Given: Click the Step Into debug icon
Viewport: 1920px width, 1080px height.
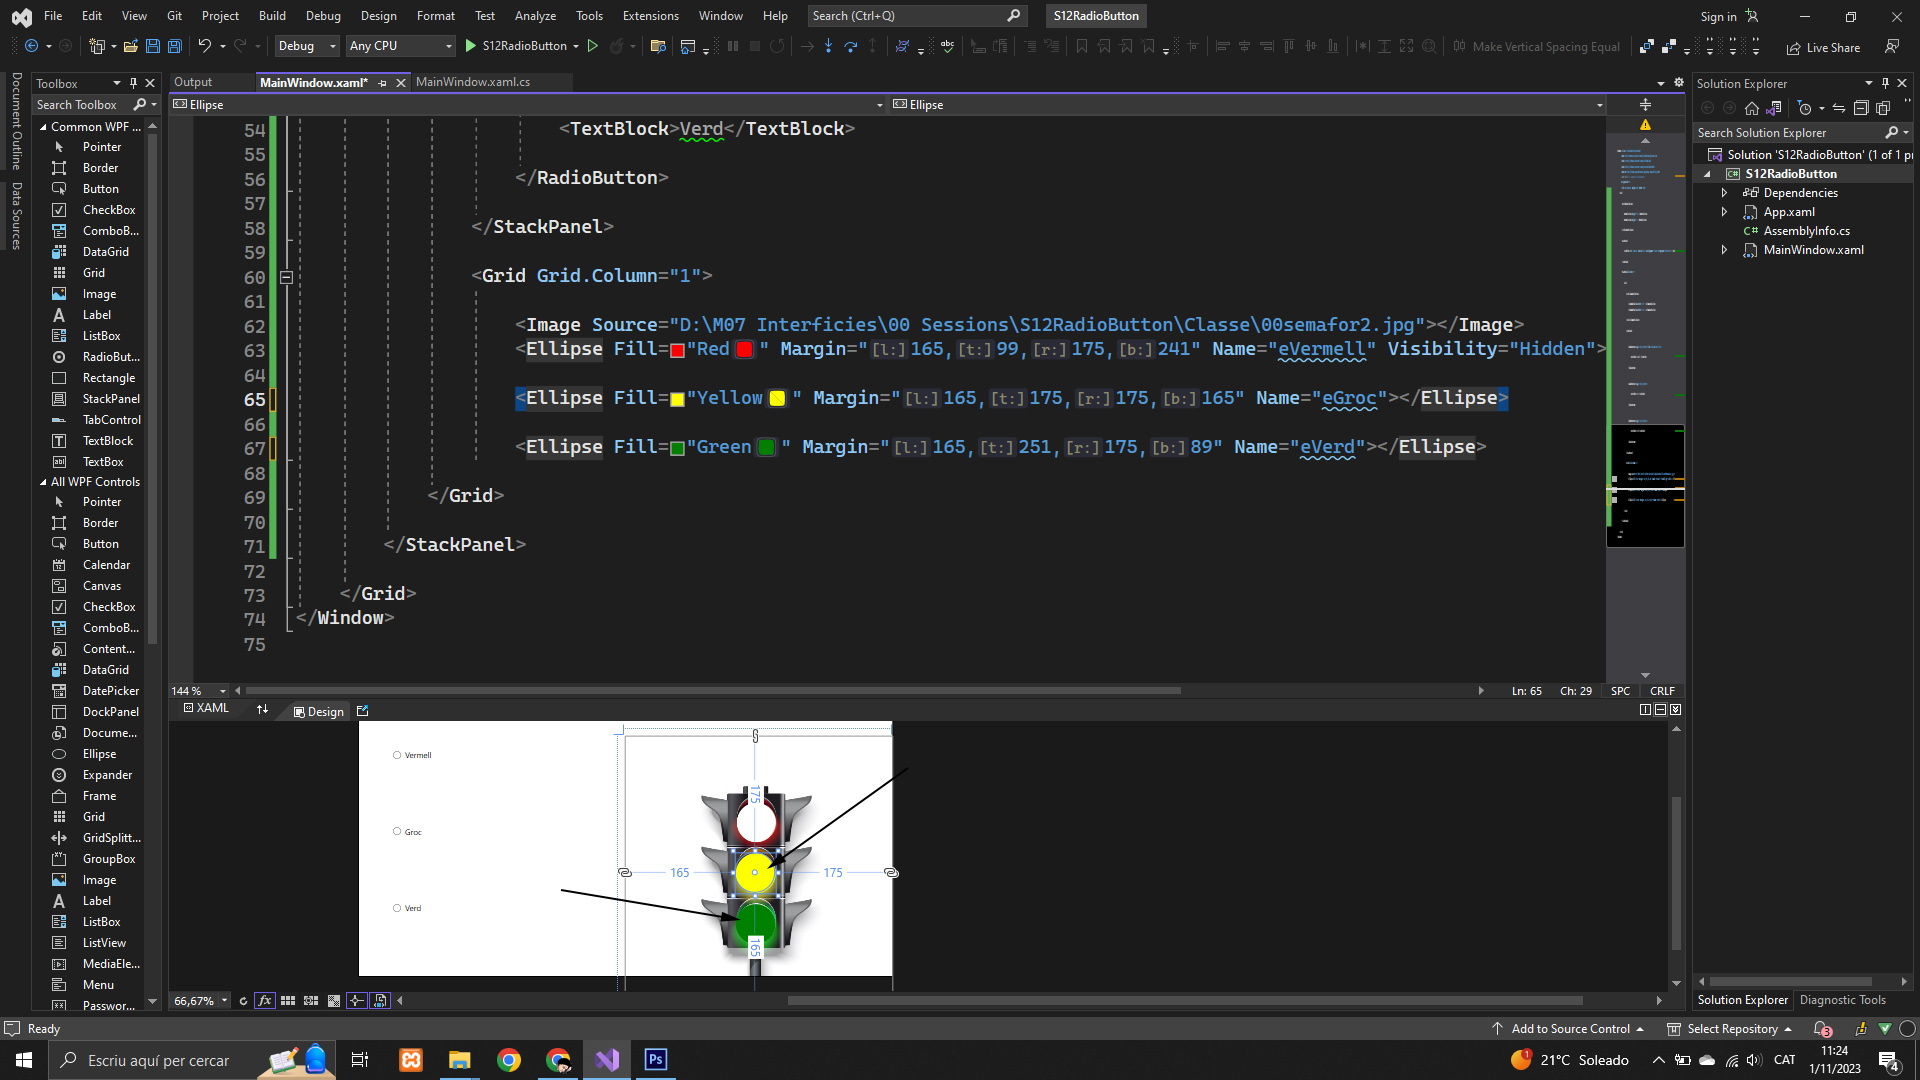Looking at the screenshot, I should pyautogui.click(x=828, y=46).
